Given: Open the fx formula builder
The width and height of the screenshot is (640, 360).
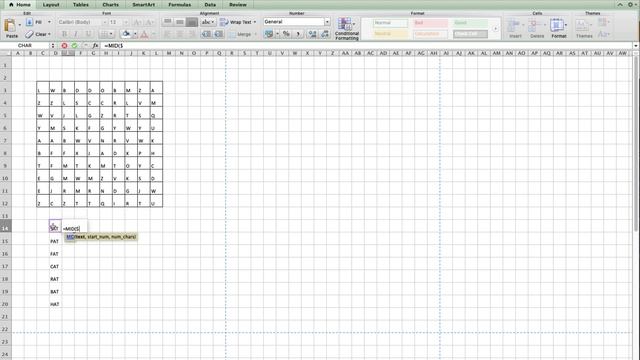Looking at the screenshot, I should click(95, 45).
